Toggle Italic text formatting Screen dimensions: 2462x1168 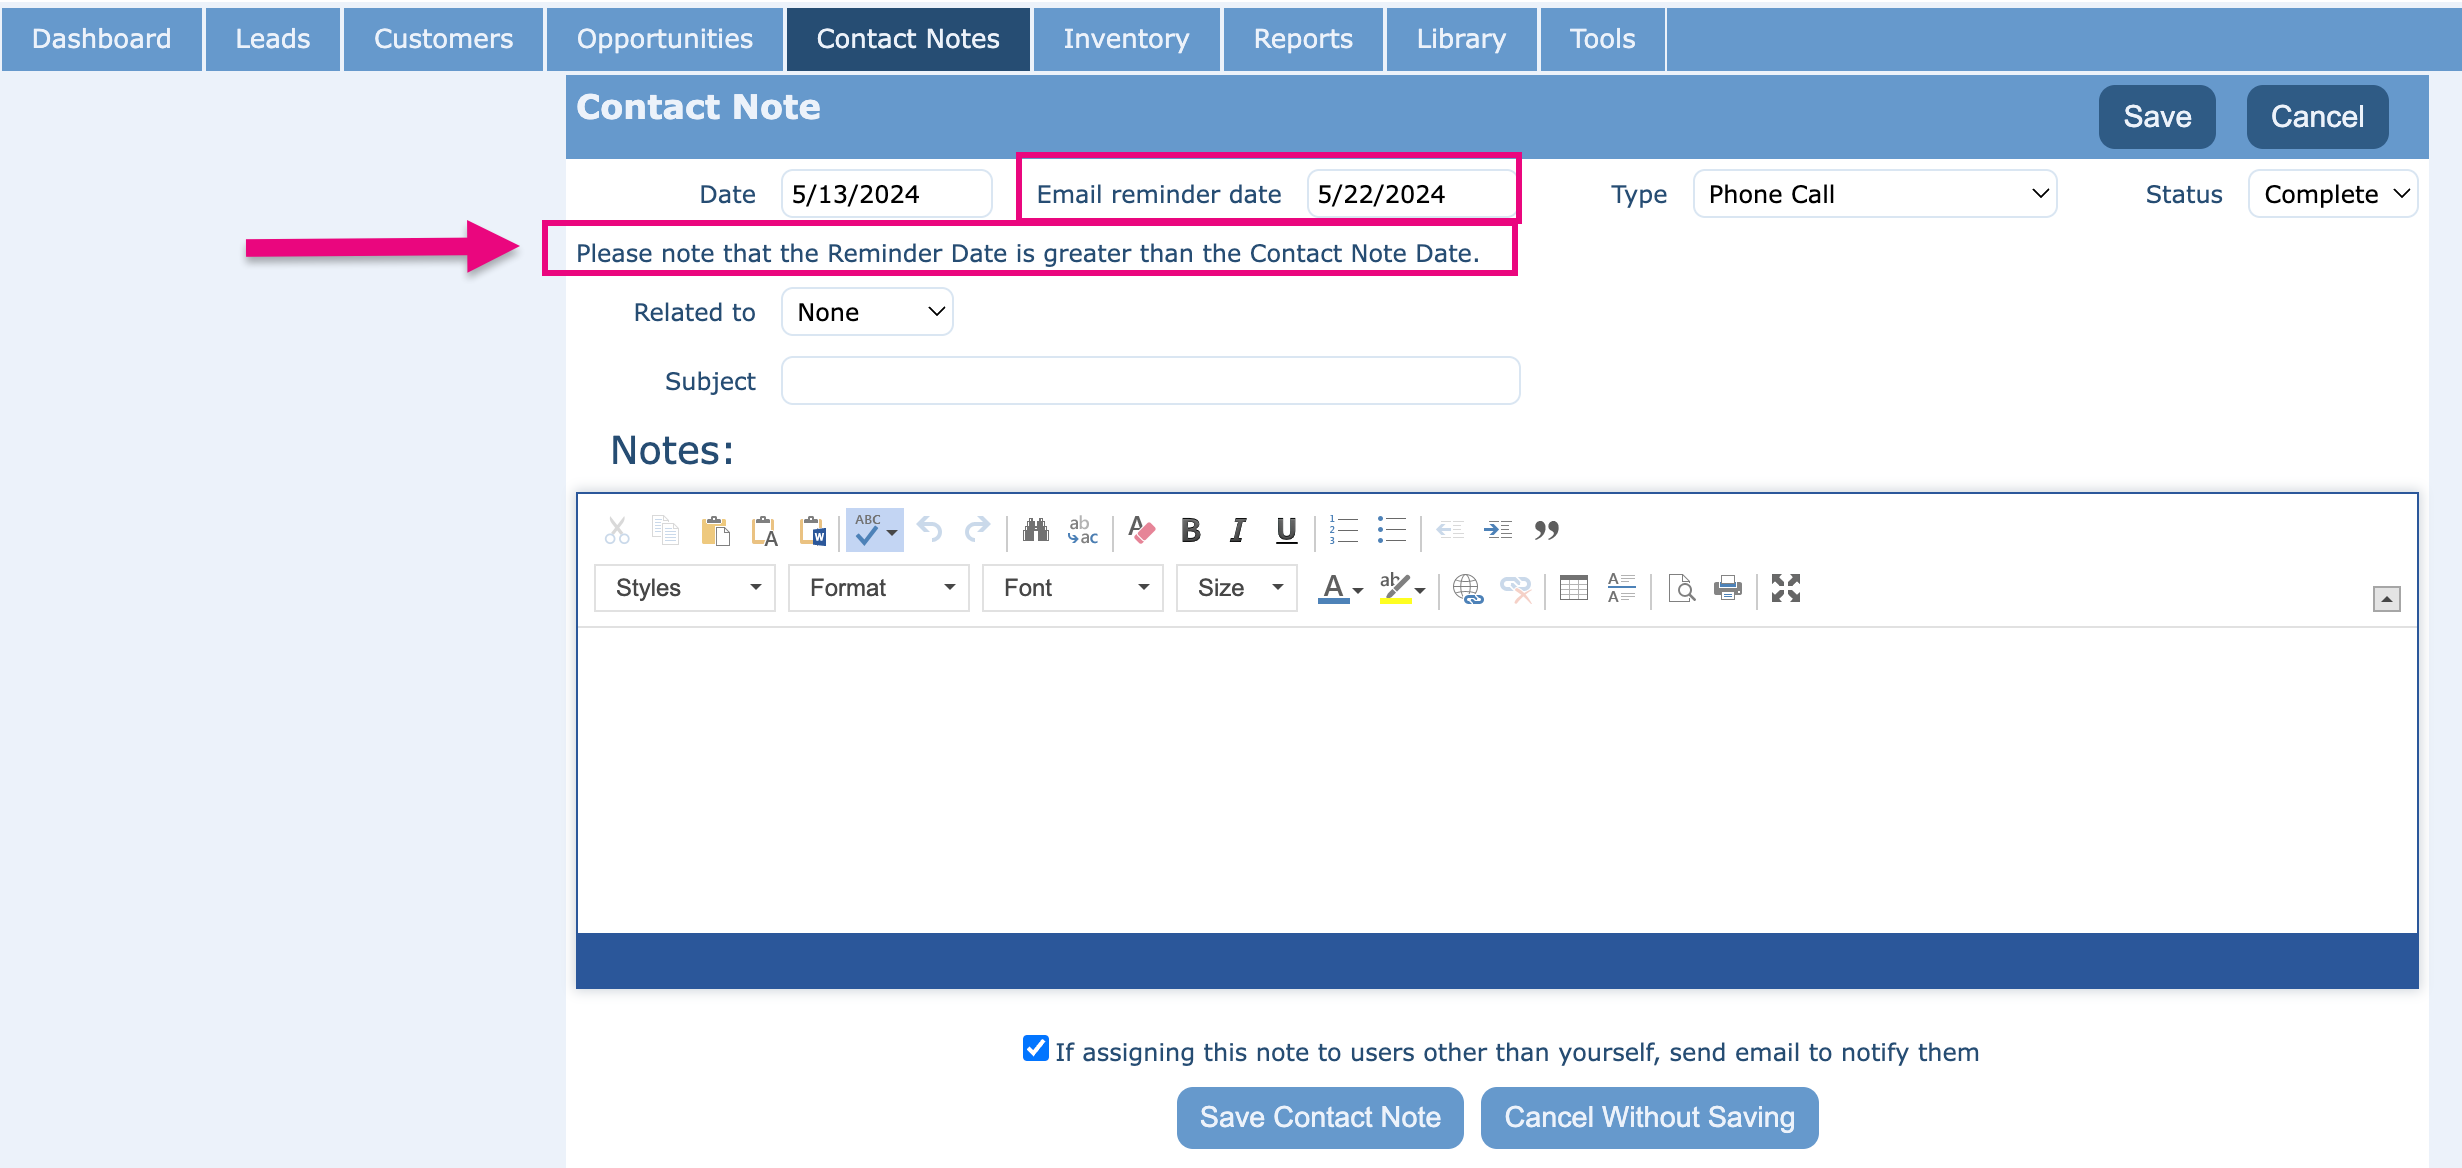1238,530
